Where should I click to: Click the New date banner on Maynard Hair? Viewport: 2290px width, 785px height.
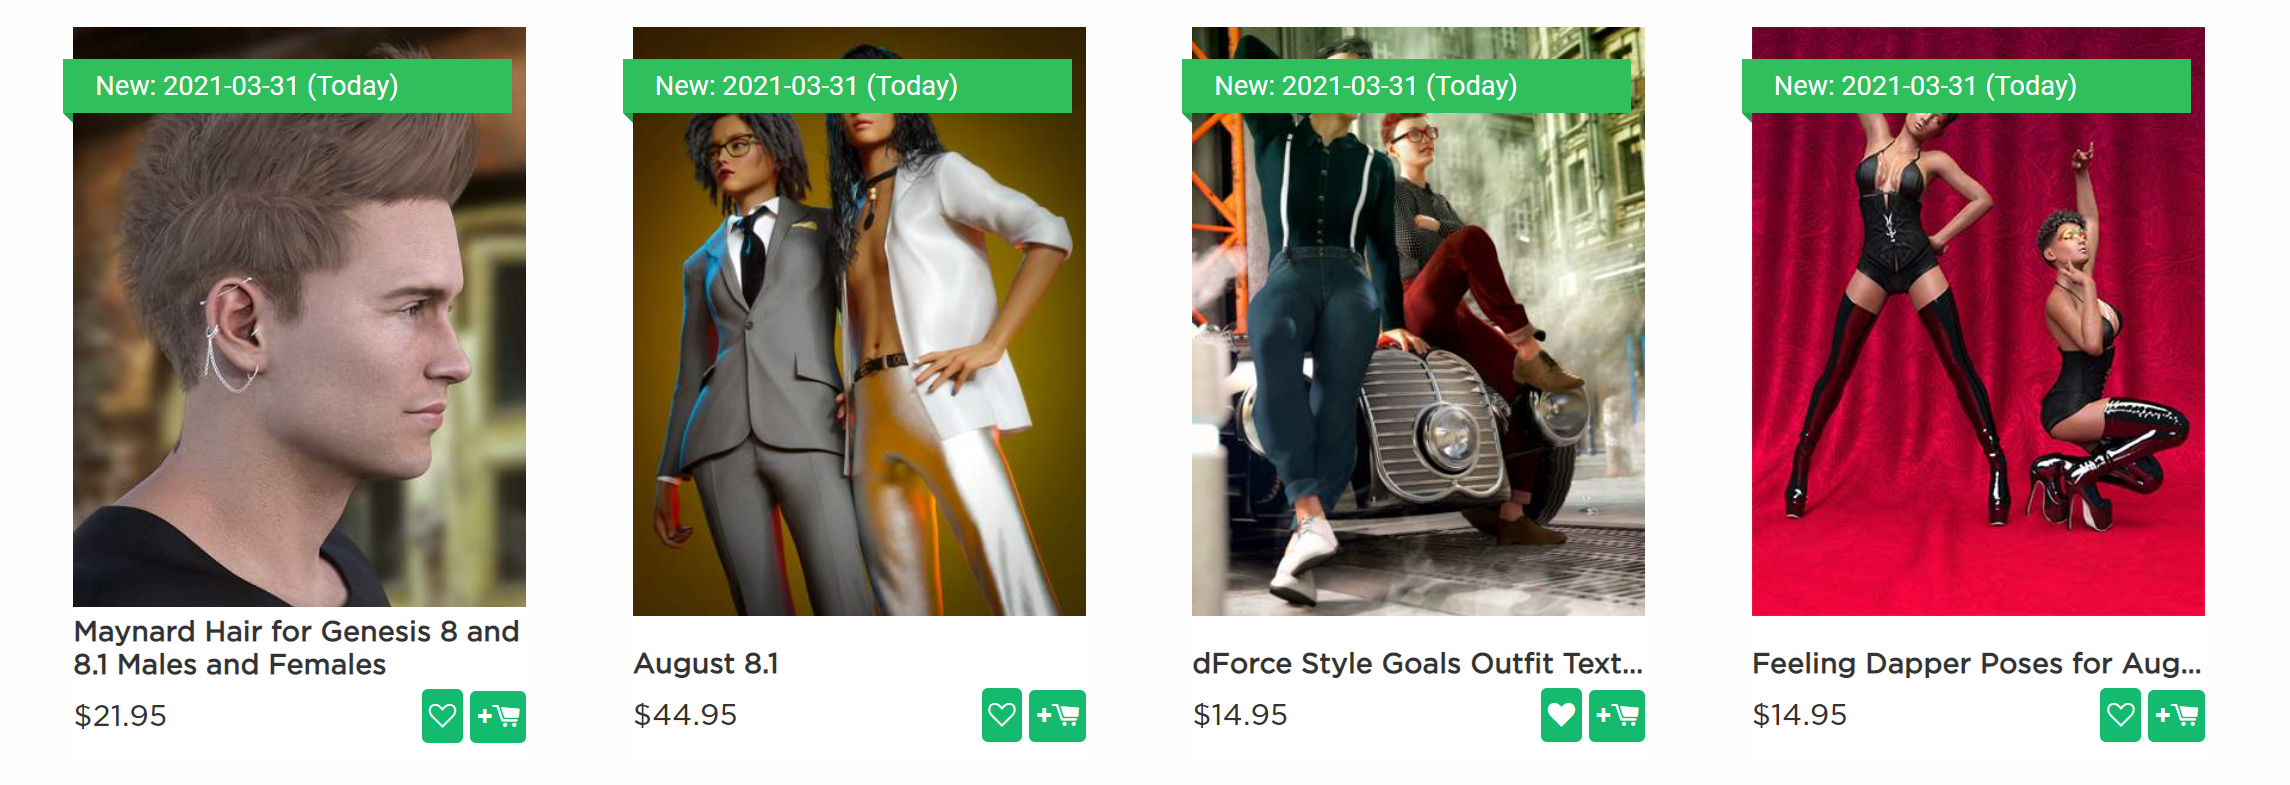coord(288,86)
